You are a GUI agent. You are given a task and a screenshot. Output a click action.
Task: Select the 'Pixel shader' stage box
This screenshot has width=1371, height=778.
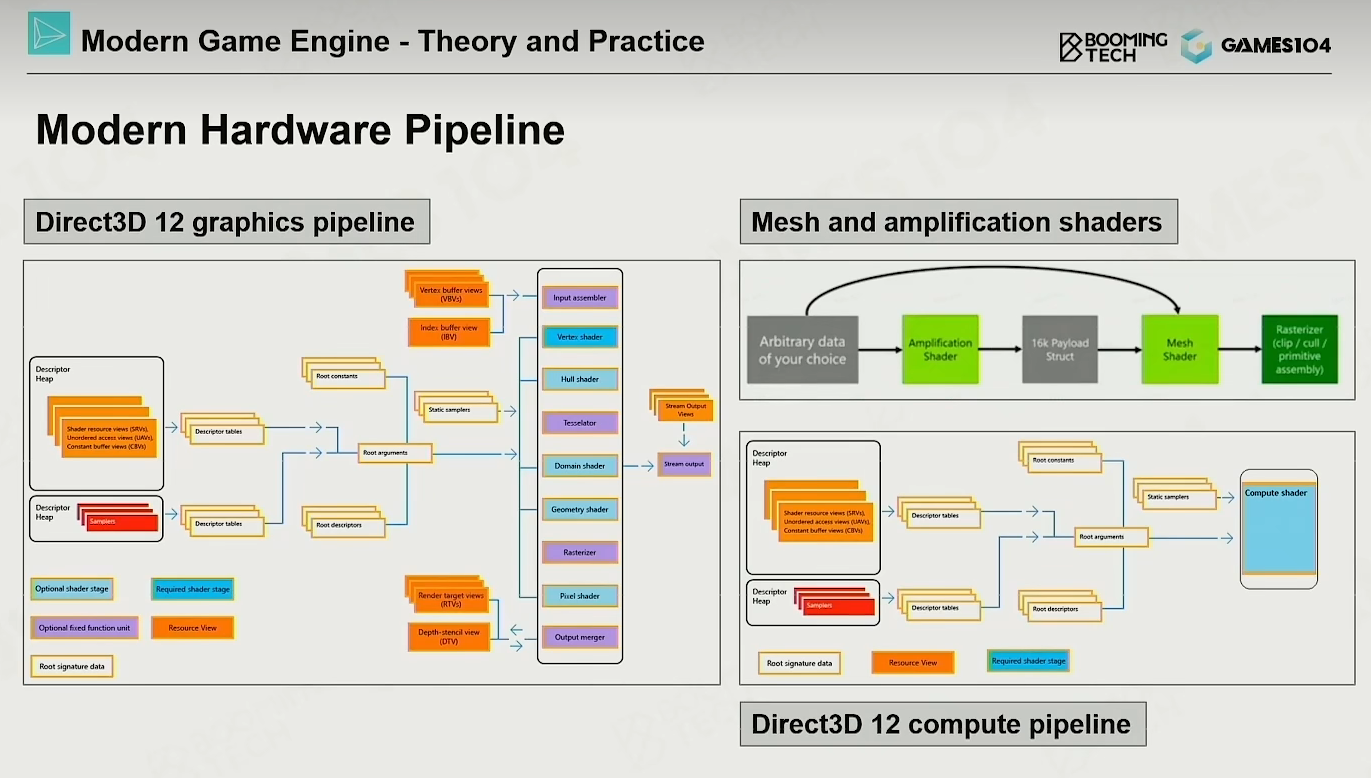pyautogui.click(x=580, y=596)
